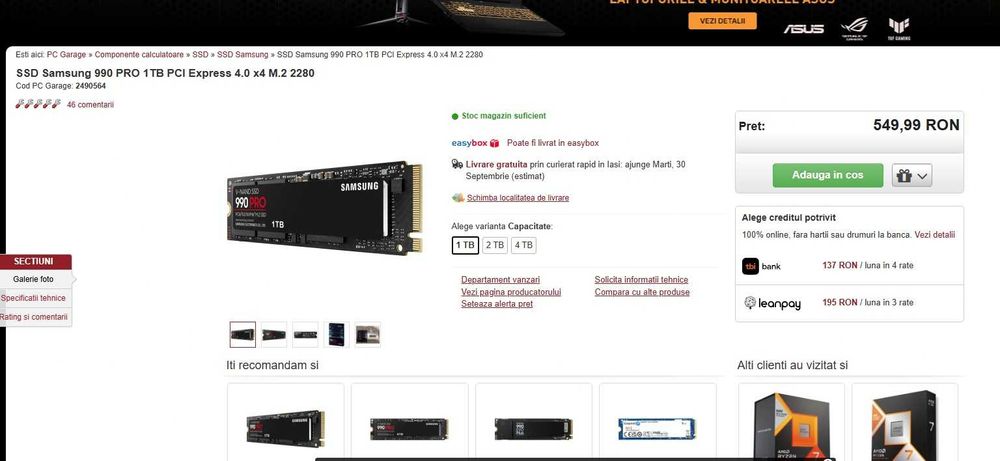Select the 2 TB capacity option
The image size is (1000, 461).
(x=495, y=245)
